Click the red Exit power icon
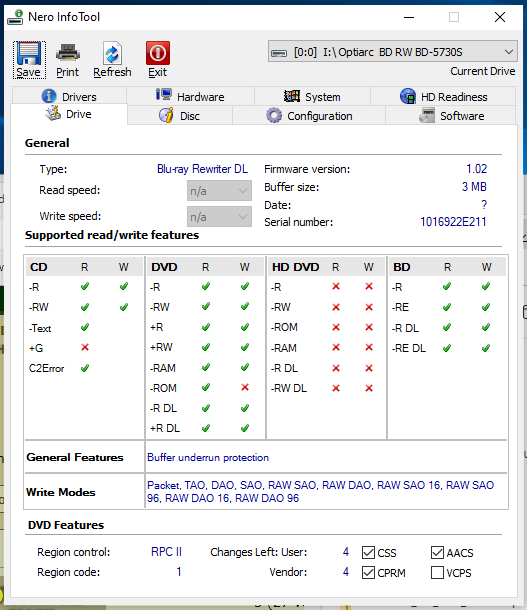527x610 pixels. tap(158, 53)
